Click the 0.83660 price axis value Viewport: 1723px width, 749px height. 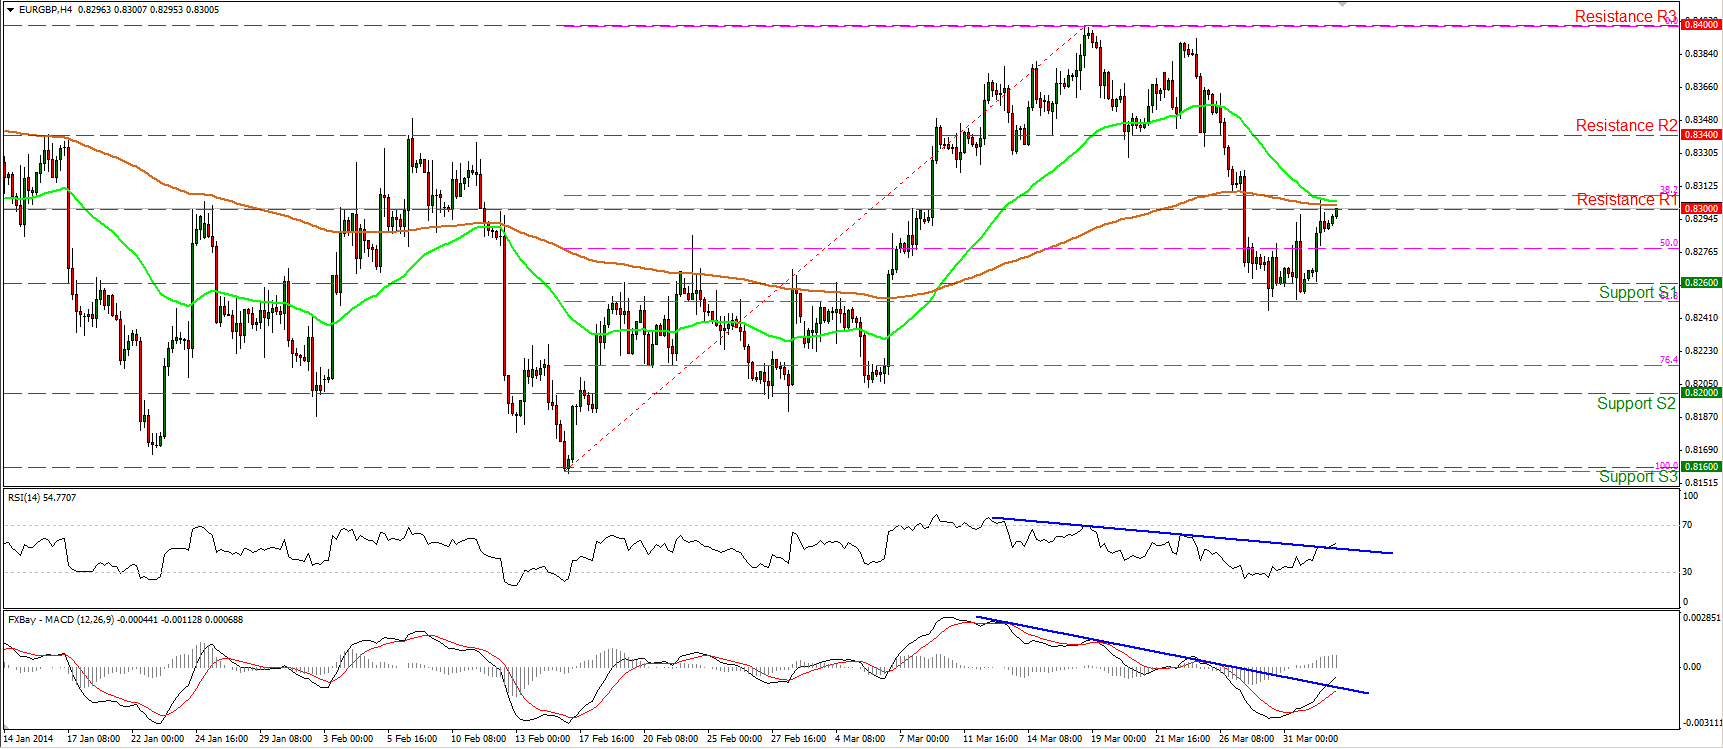pyautogui.click(x=1703, y=87)
